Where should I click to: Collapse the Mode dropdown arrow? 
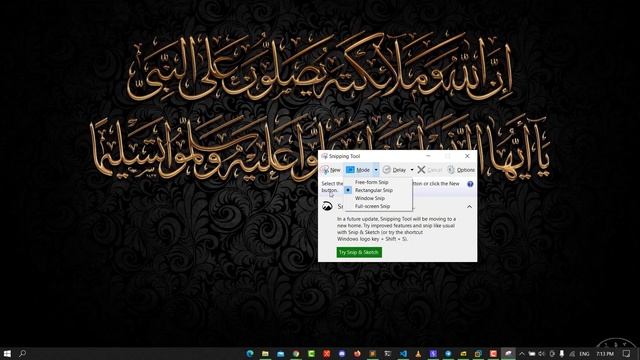(376, 170)
